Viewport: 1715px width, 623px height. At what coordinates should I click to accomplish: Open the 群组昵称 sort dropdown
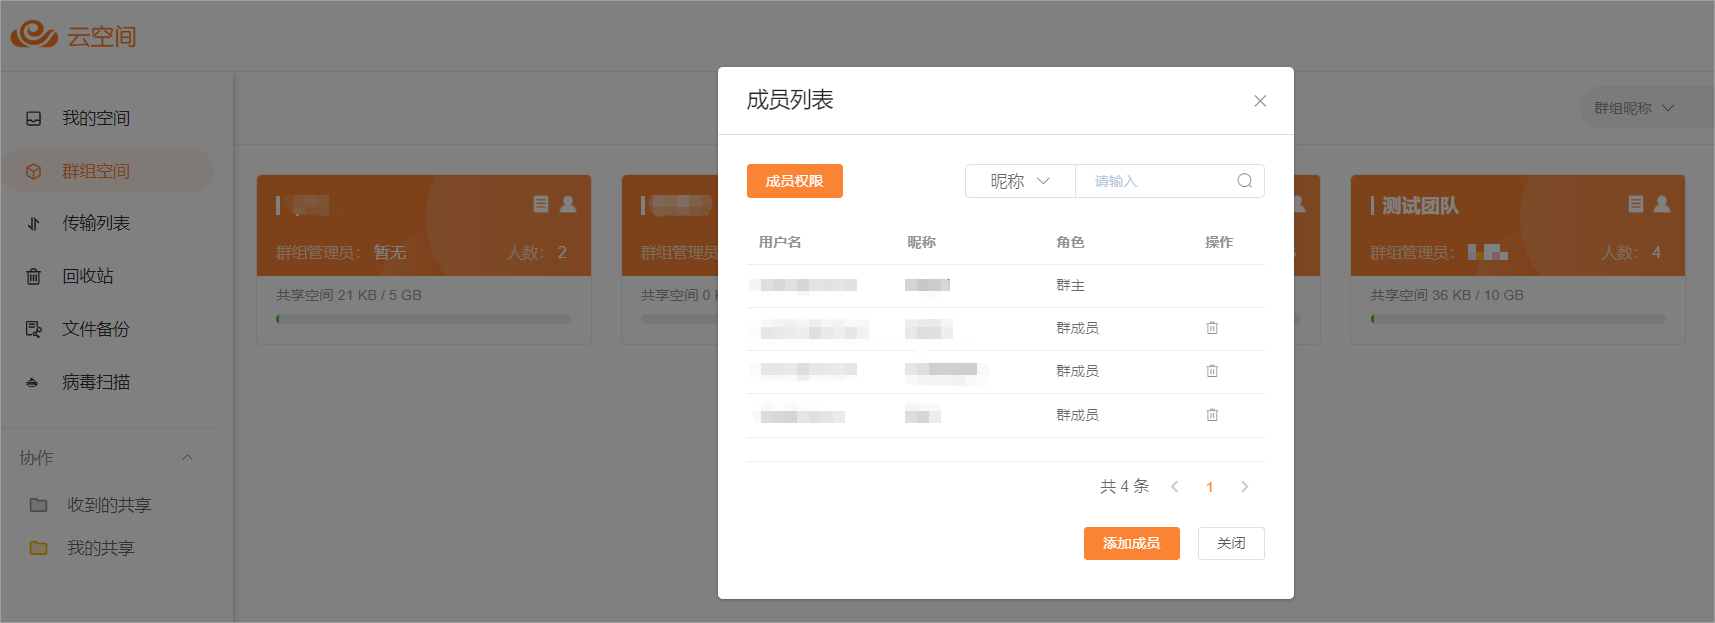(1633, 108)
